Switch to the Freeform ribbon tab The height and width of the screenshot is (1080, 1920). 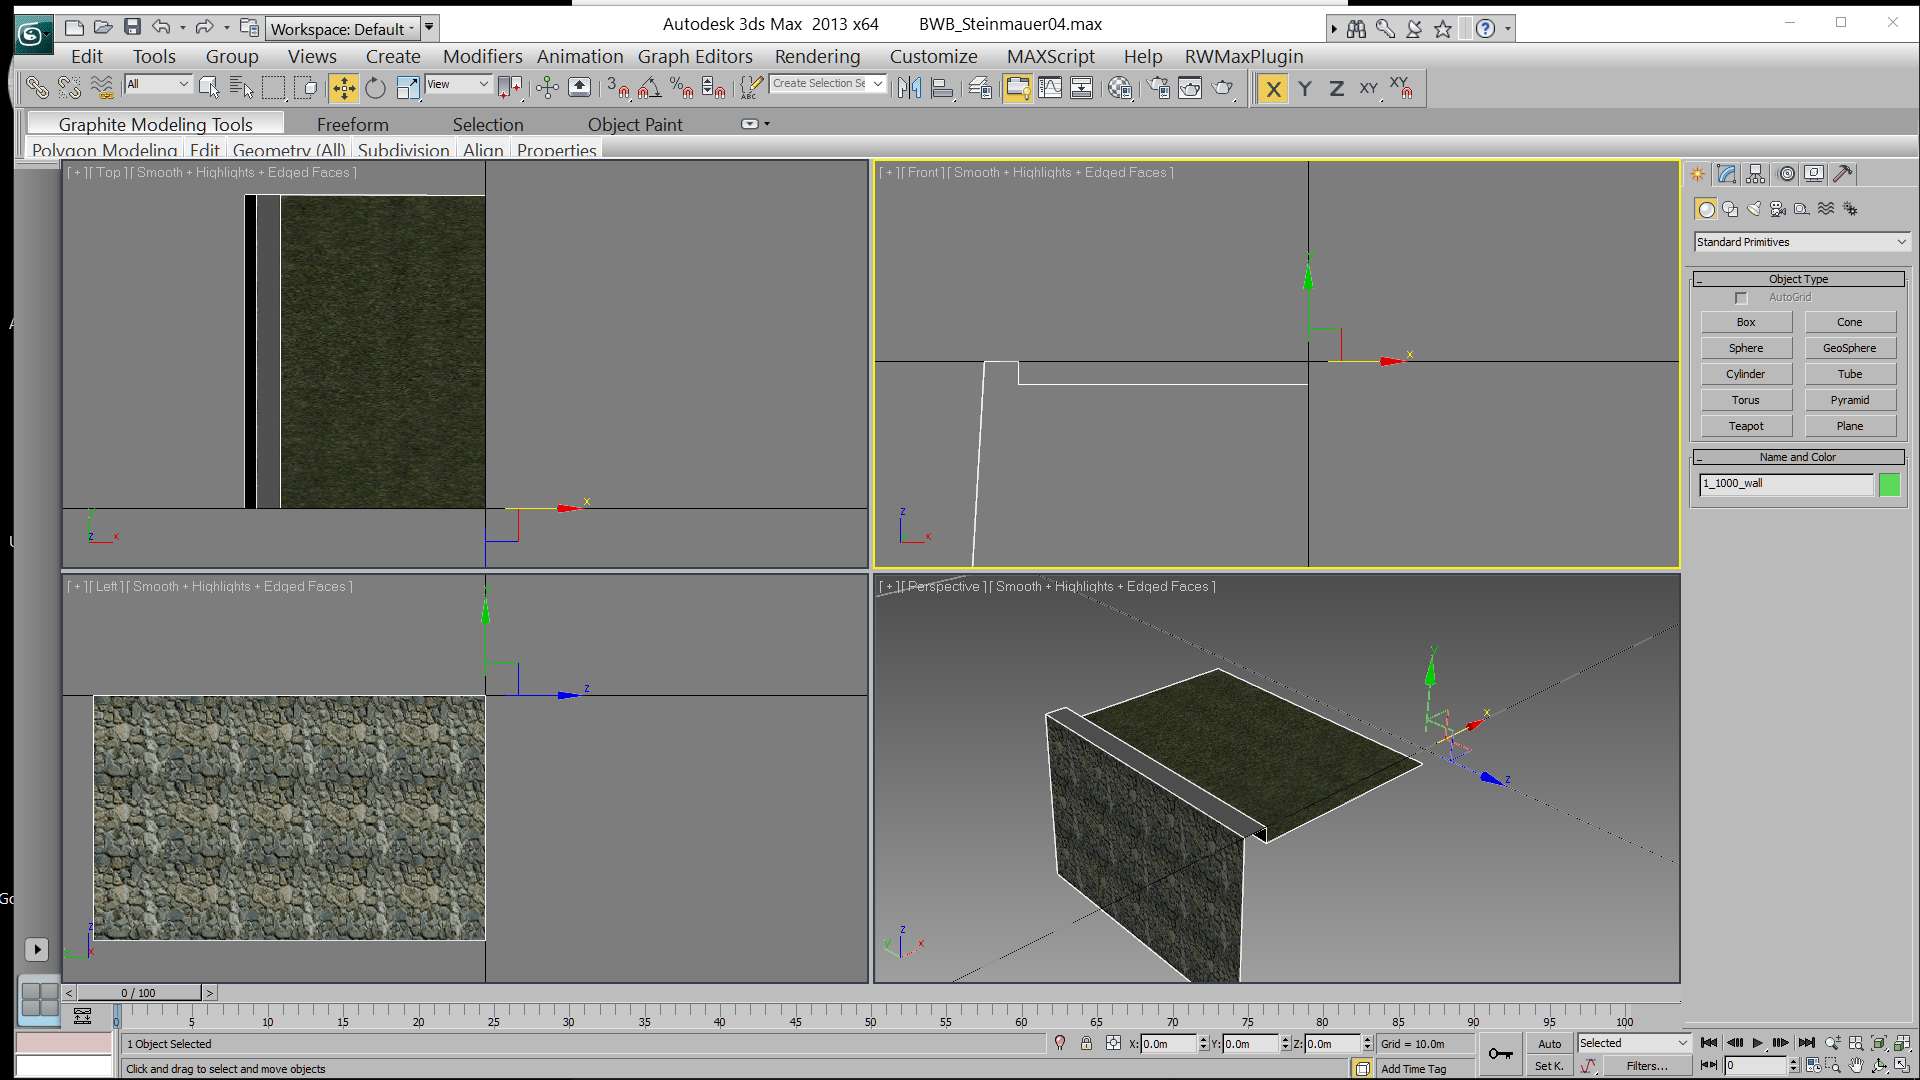coord(352,124)
